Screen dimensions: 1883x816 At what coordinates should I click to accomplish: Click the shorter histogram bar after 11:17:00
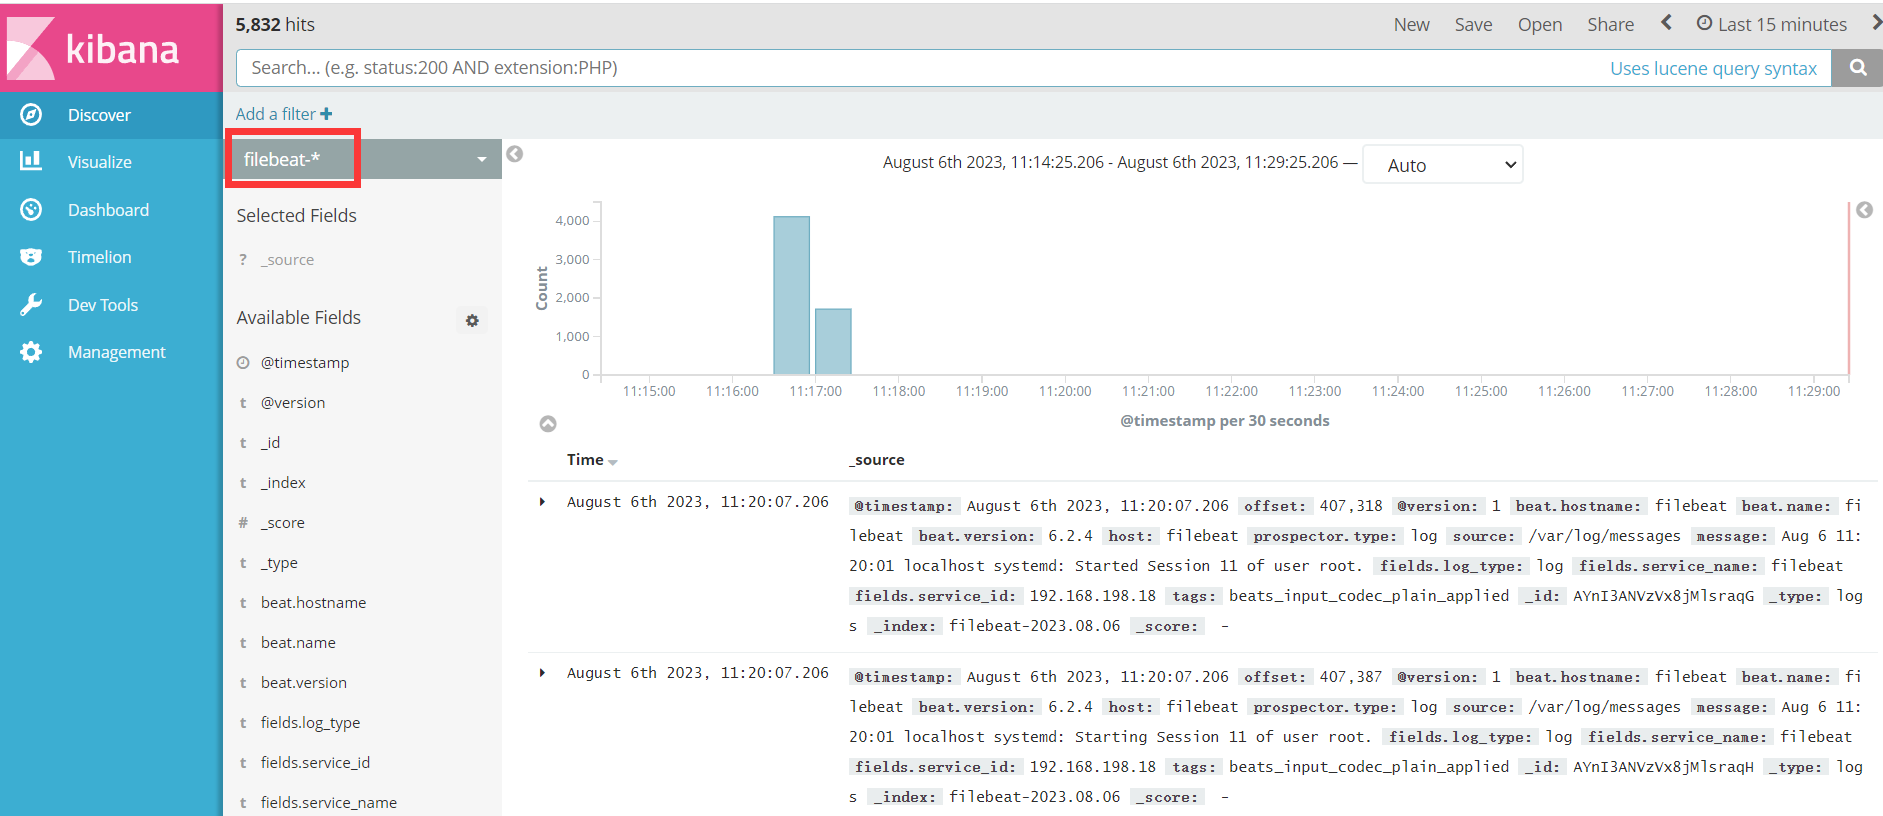click(833, 341)
